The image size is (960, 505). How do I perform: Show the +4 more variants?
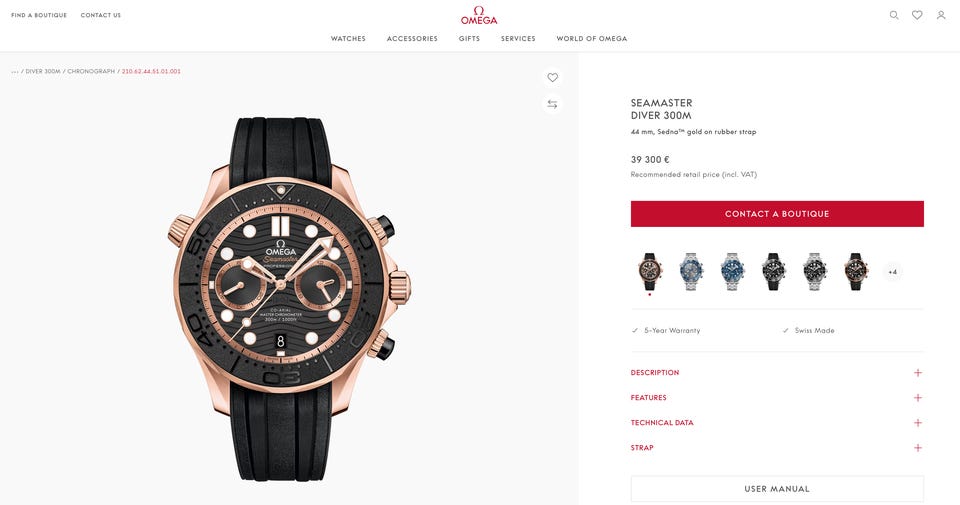[x=893, y=272]
